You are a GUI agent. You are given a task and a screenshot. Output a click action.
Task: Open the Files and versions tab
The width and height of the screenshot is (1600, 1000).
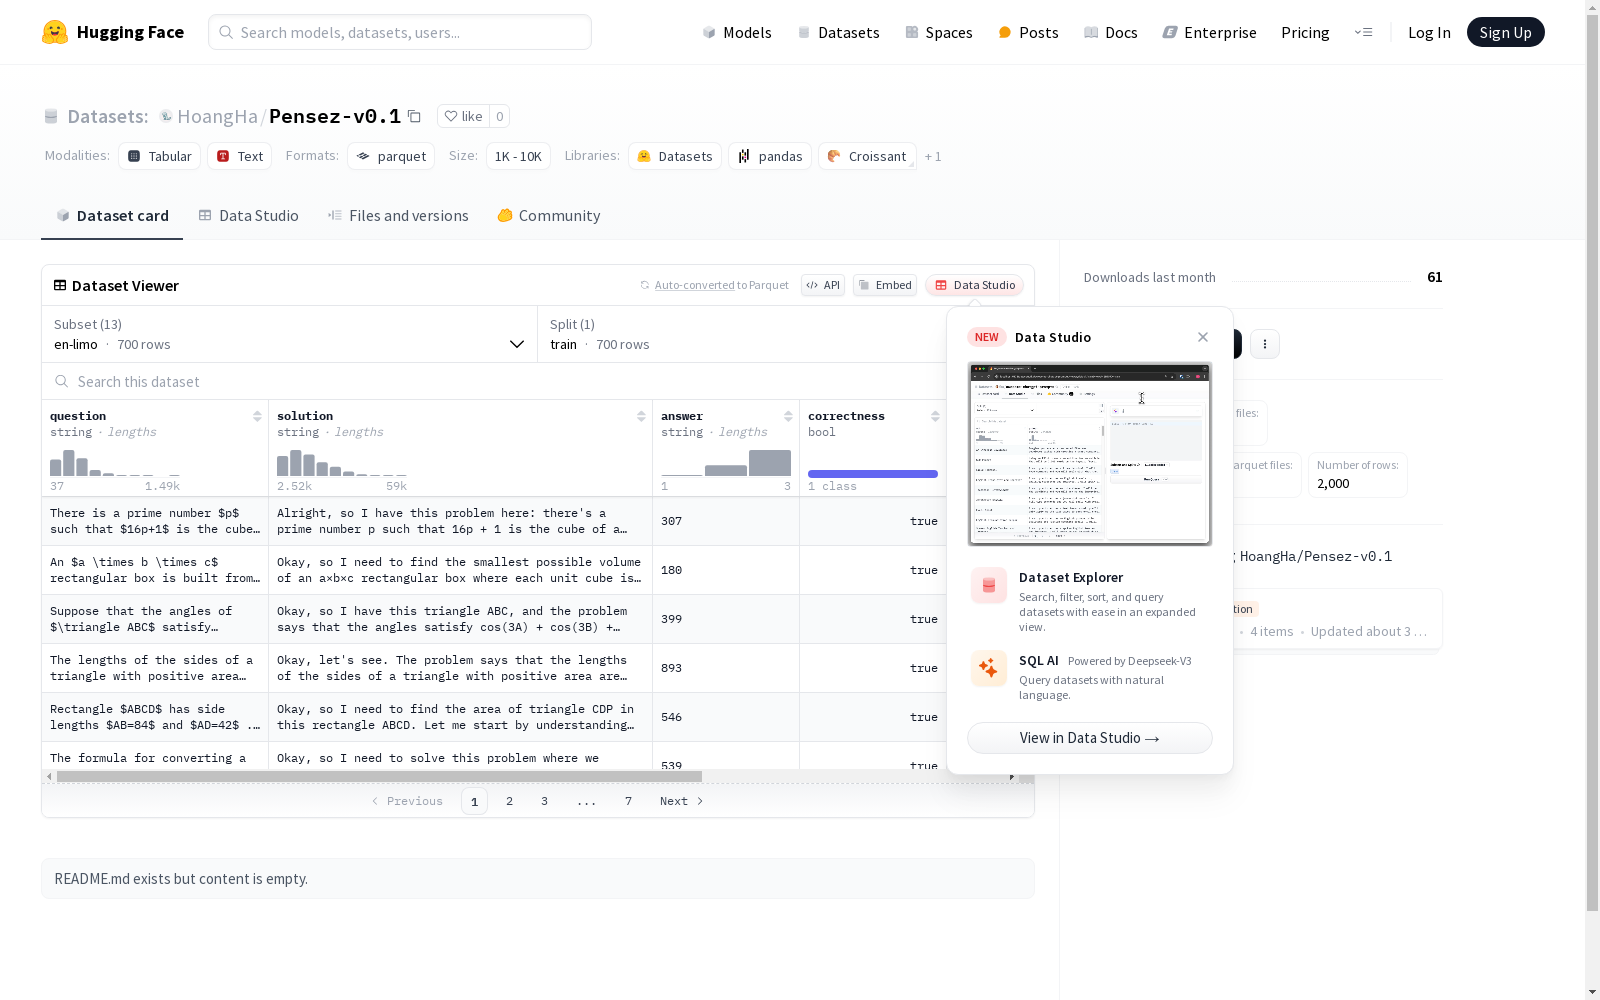pyautogui.click(x=398, y=216)
